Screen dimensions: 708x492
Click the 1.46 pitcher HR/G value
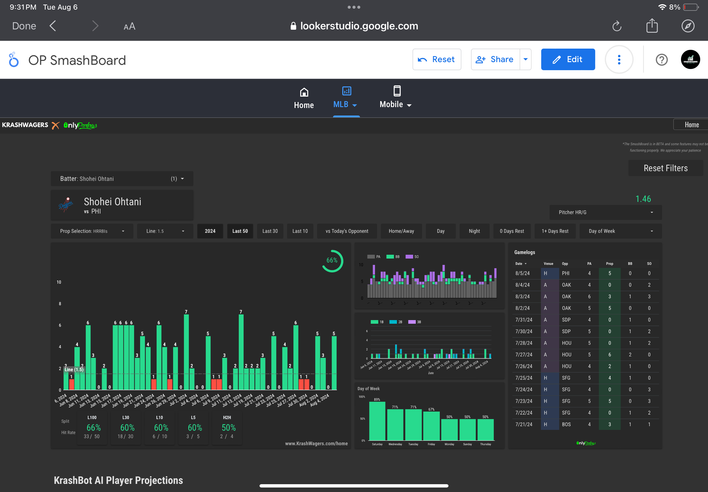pos(643,199)
